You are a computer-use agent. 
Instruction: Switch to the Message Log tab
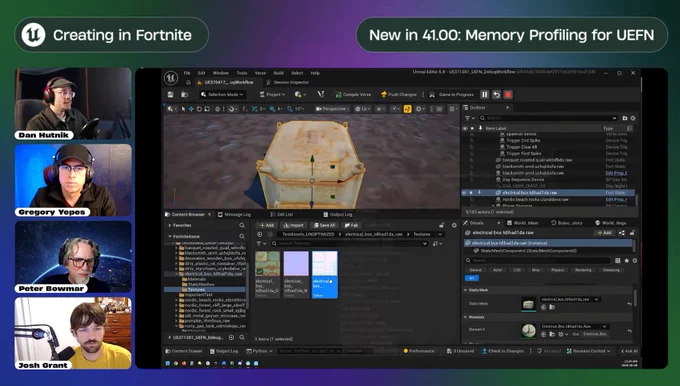tap(234, 214)
